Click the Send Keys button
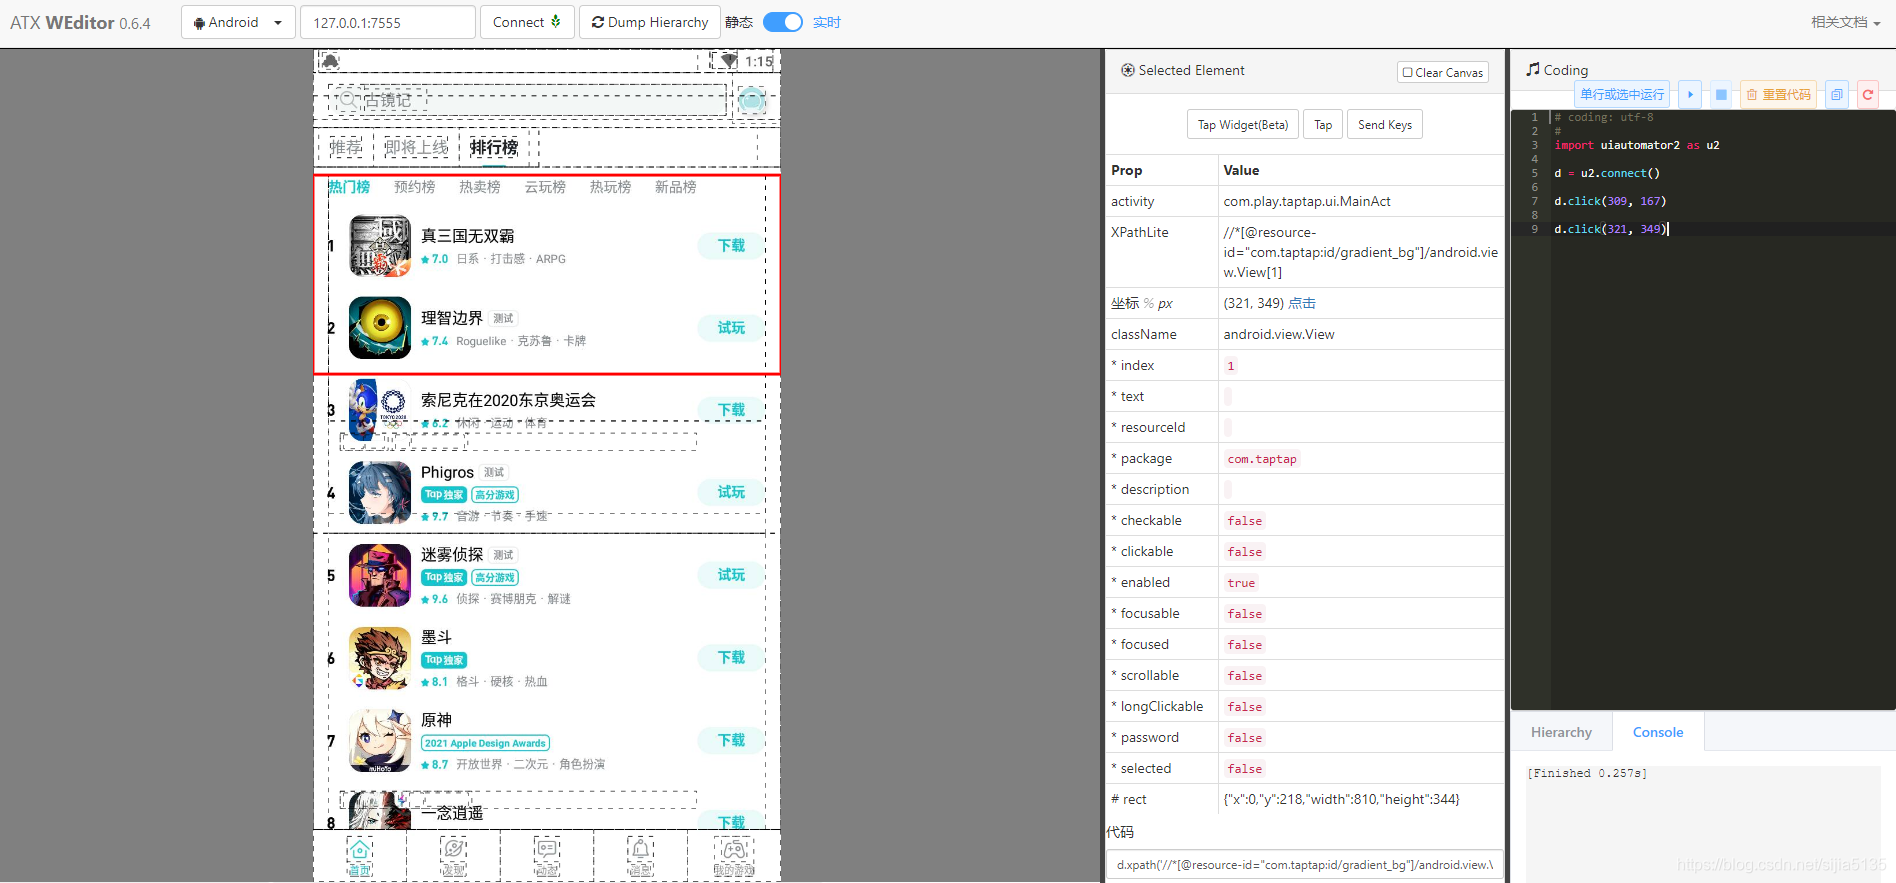Screen dimensions: 1896x883 pos(1385,125)
